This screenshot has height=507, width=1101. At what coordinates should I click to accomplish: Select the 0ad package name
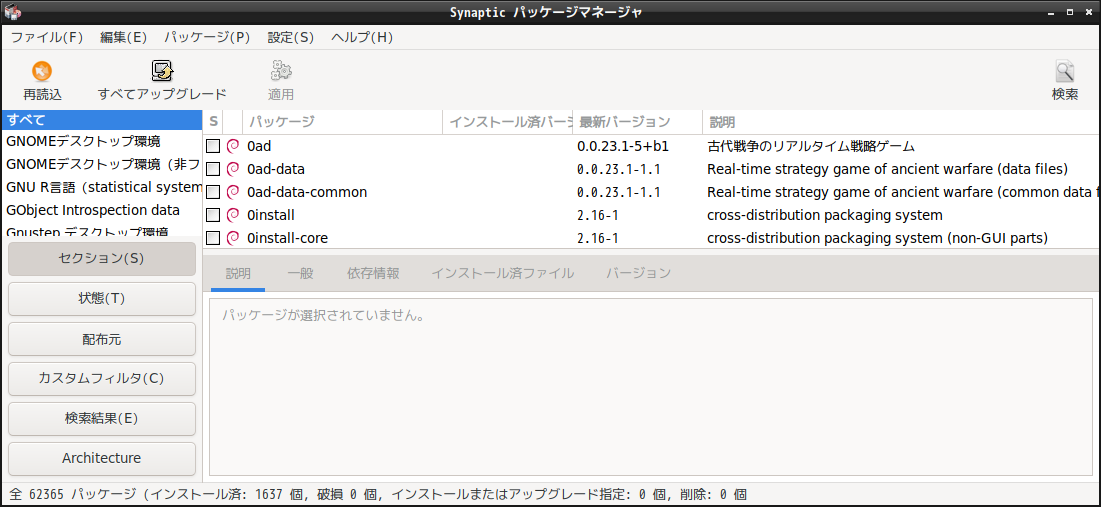259,146
